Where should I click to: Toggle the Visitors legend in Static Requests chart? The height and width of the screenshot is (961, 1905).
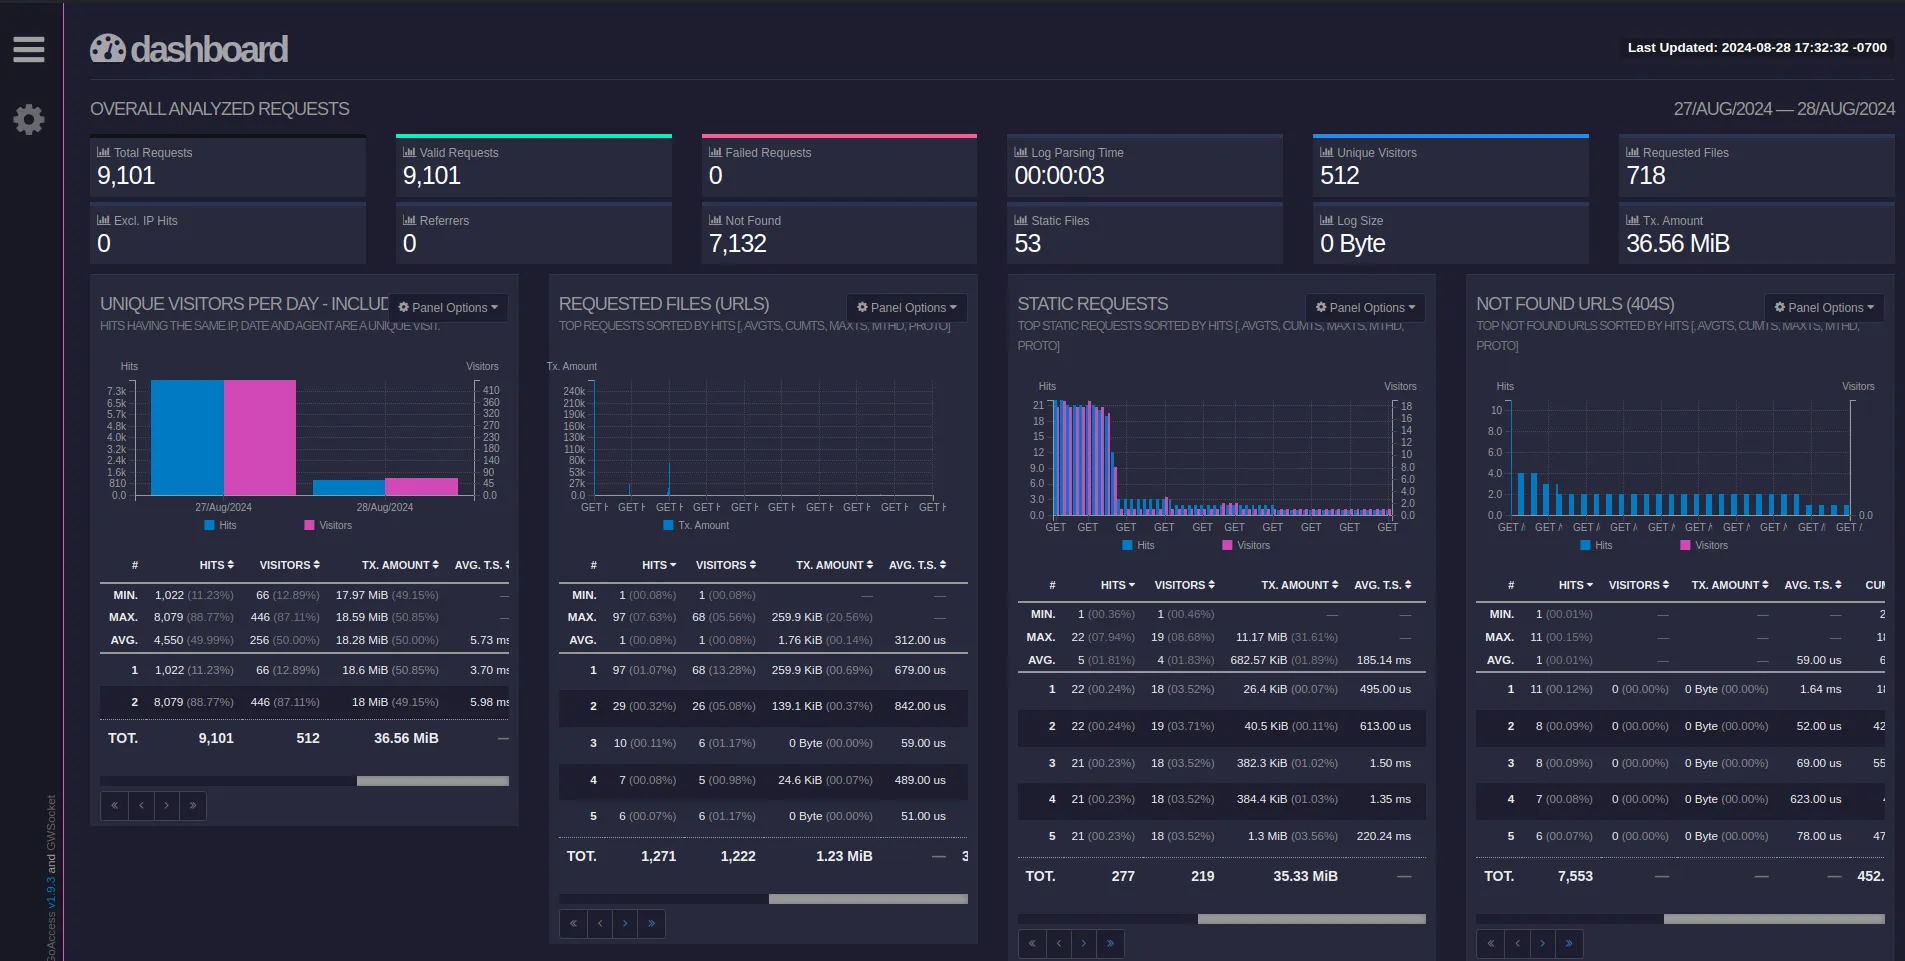(x=1247, y=545)
